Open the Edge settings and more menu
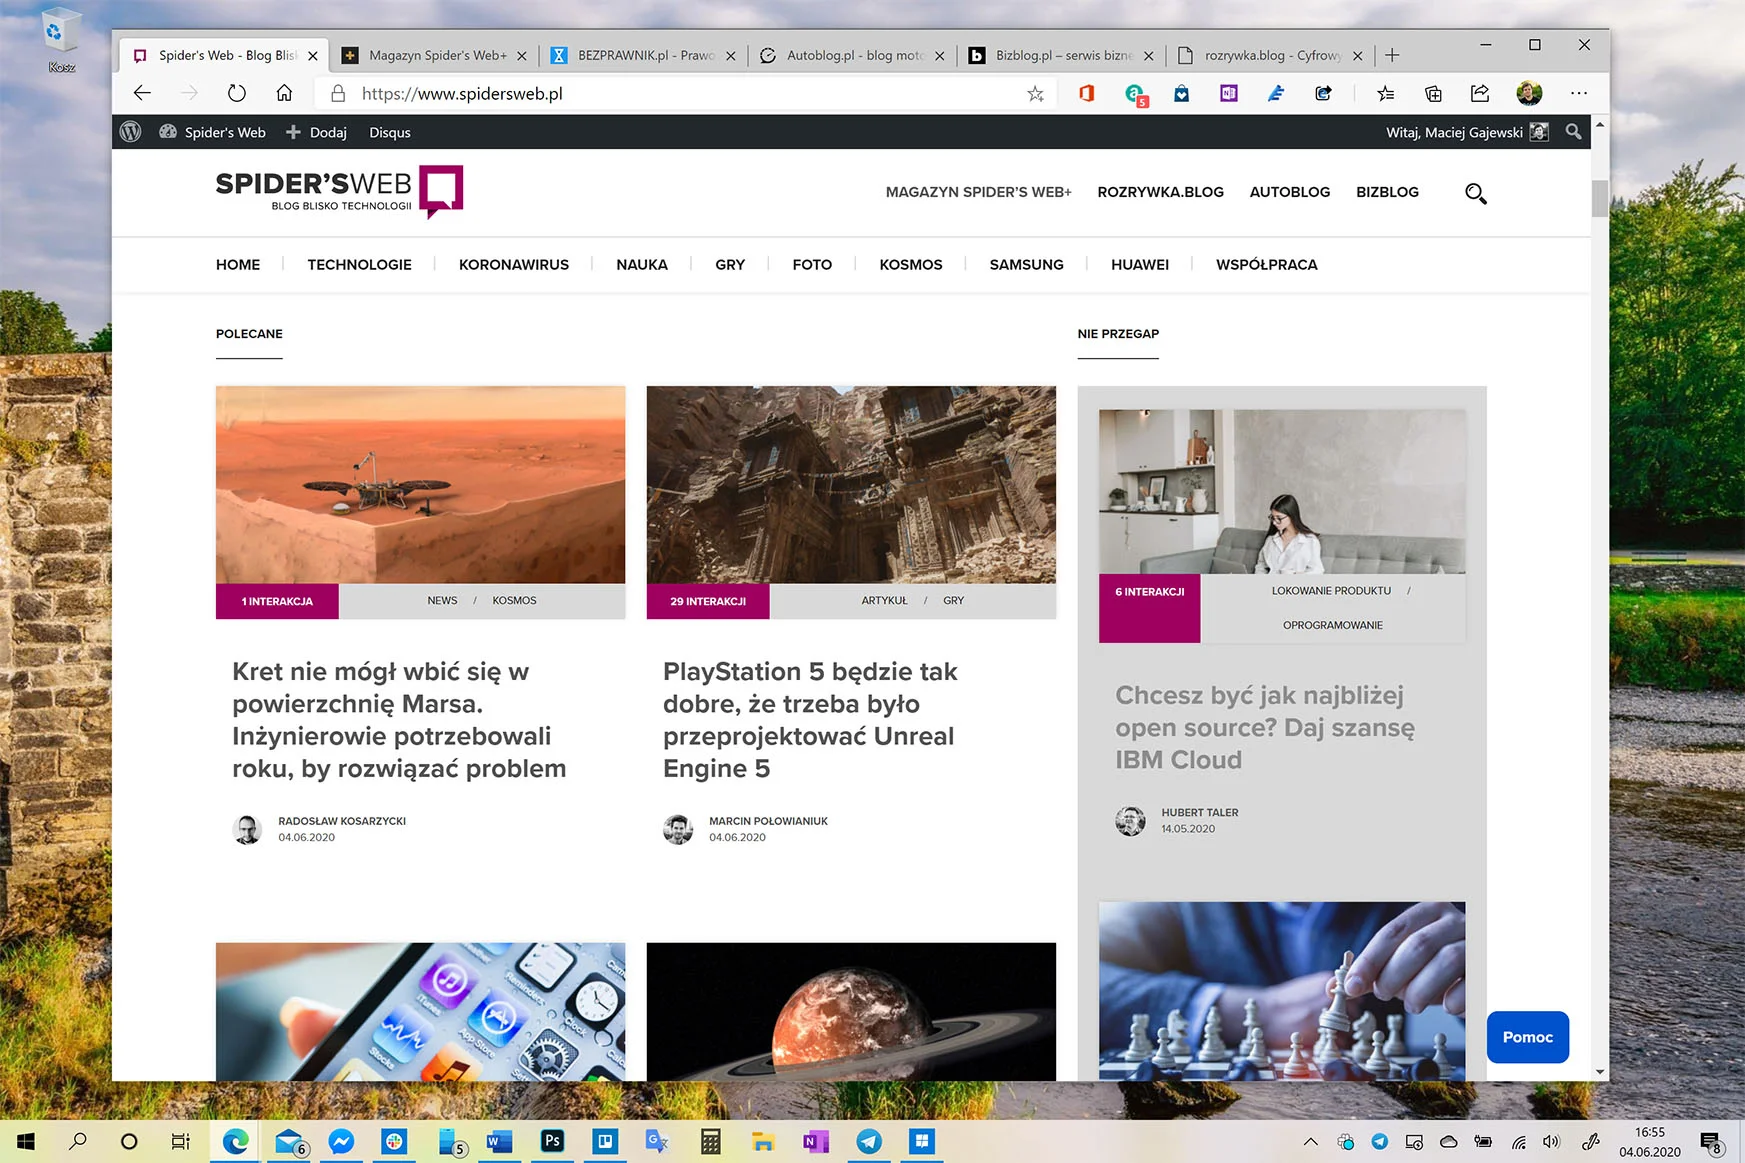 [1579, 93]
